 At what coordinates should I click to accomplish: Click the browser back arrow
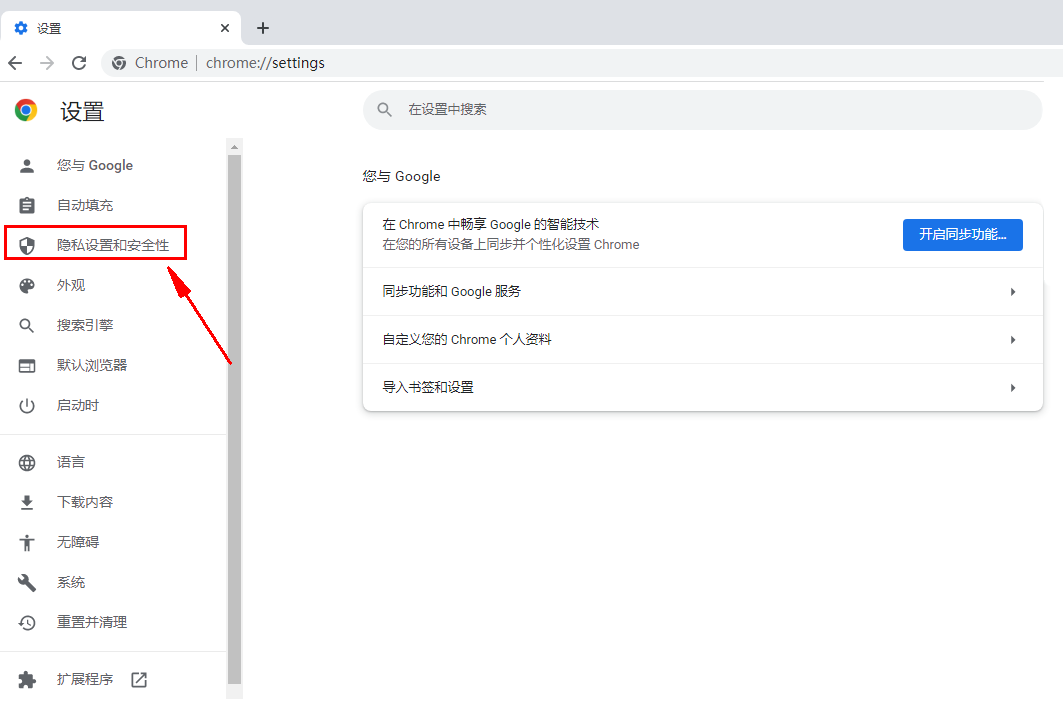(x=15, y=63)
